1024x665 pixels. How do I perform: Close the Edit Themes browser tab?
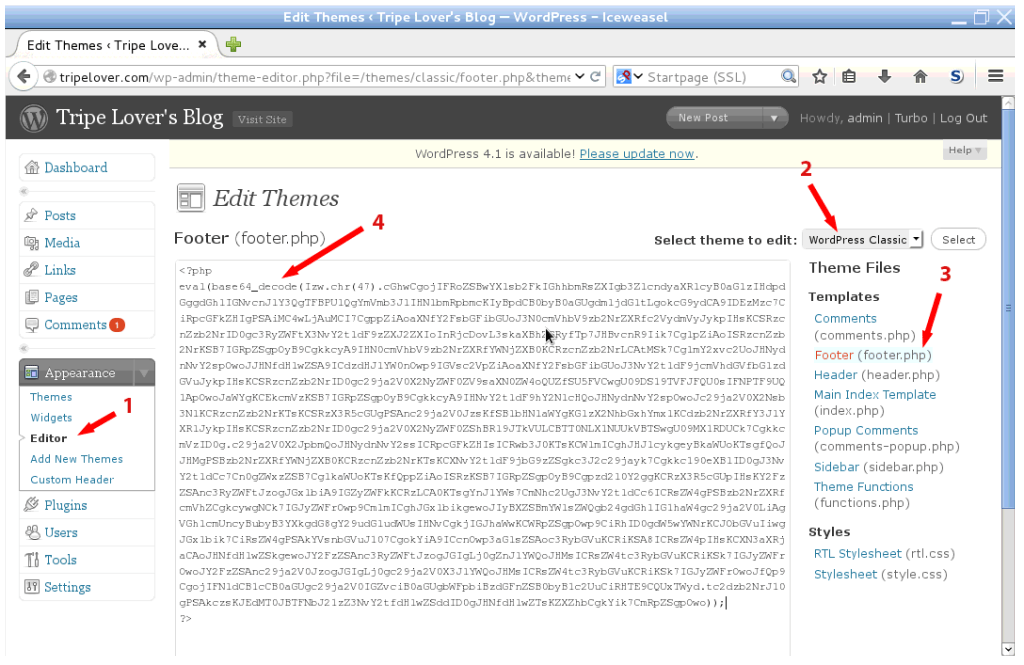pos(202,44)
